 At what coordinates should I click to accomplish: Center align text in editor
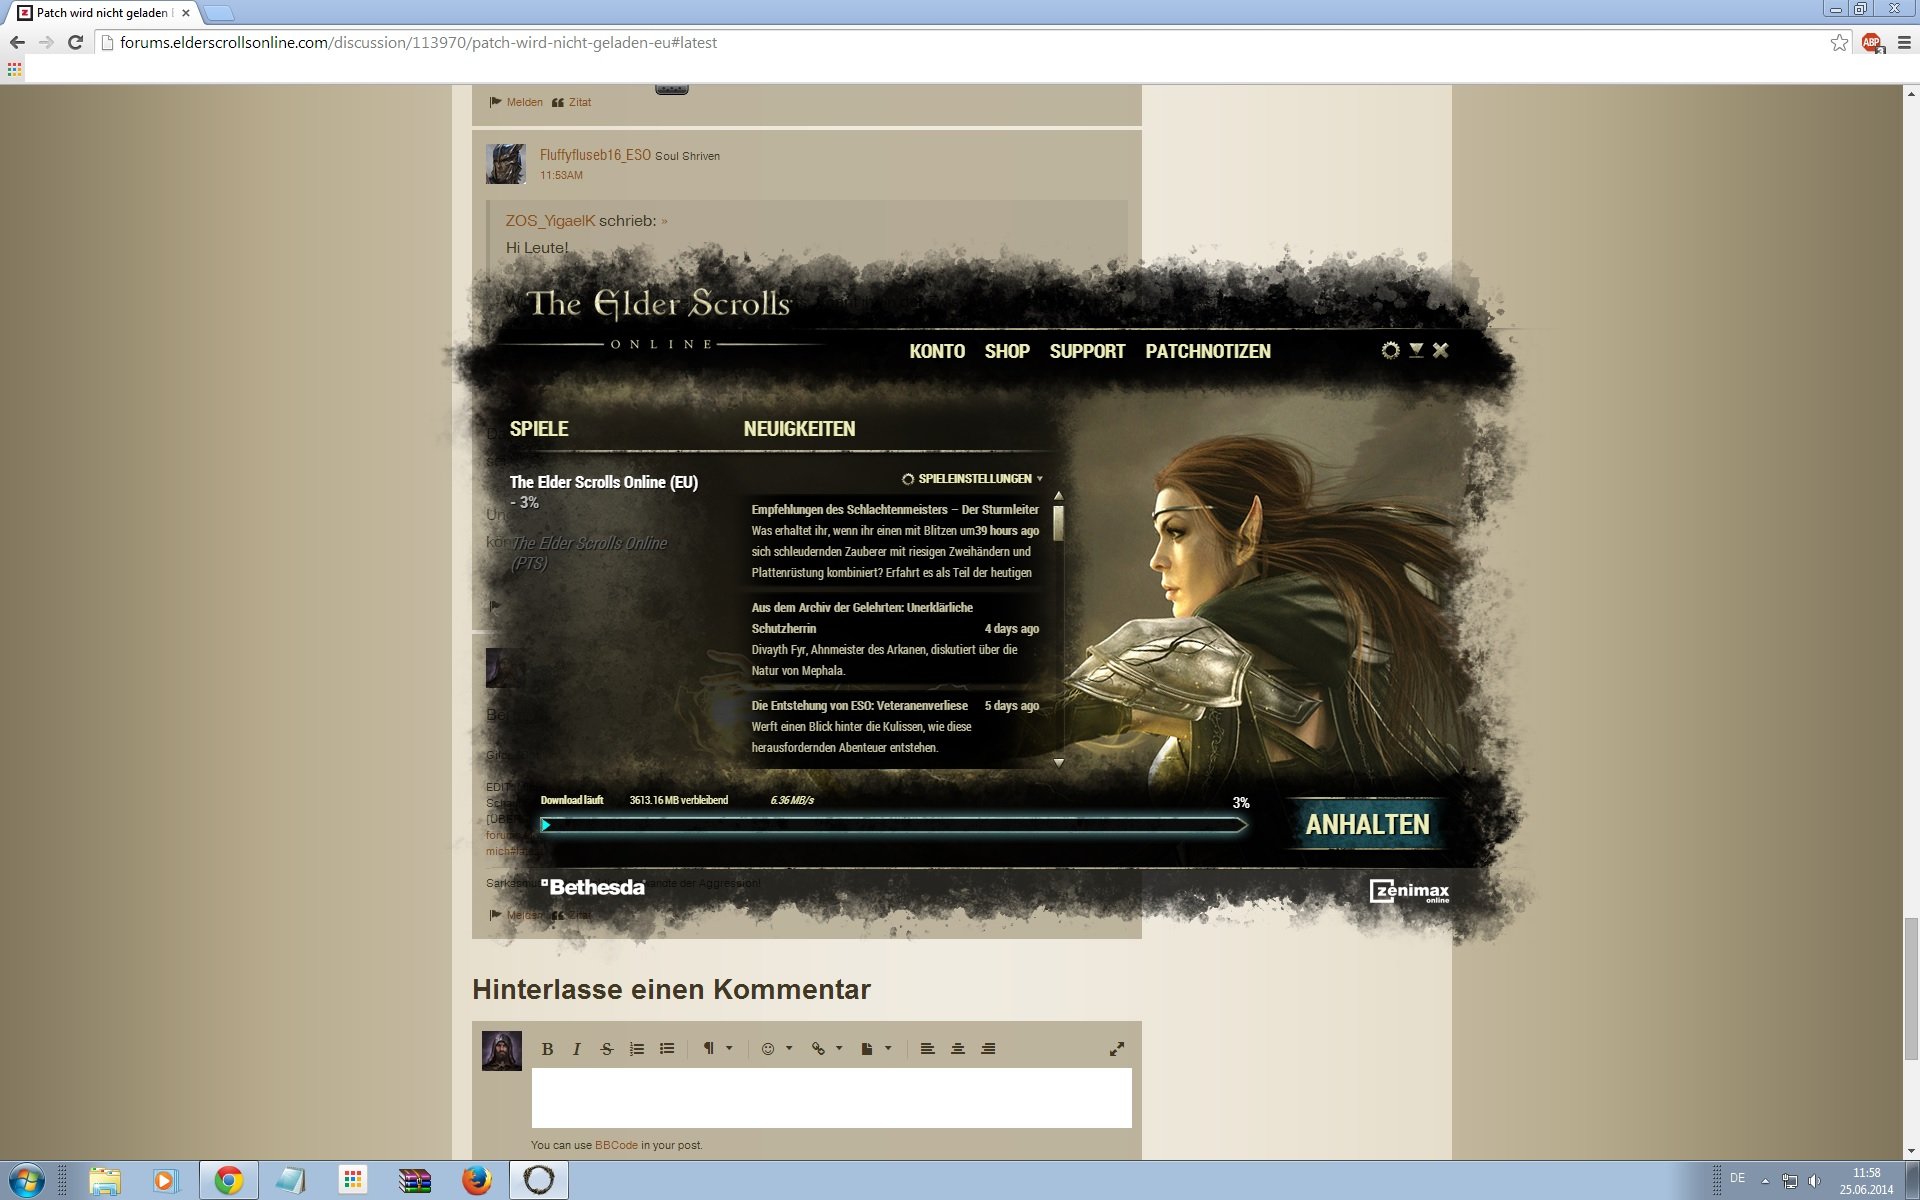(957, 1049)
